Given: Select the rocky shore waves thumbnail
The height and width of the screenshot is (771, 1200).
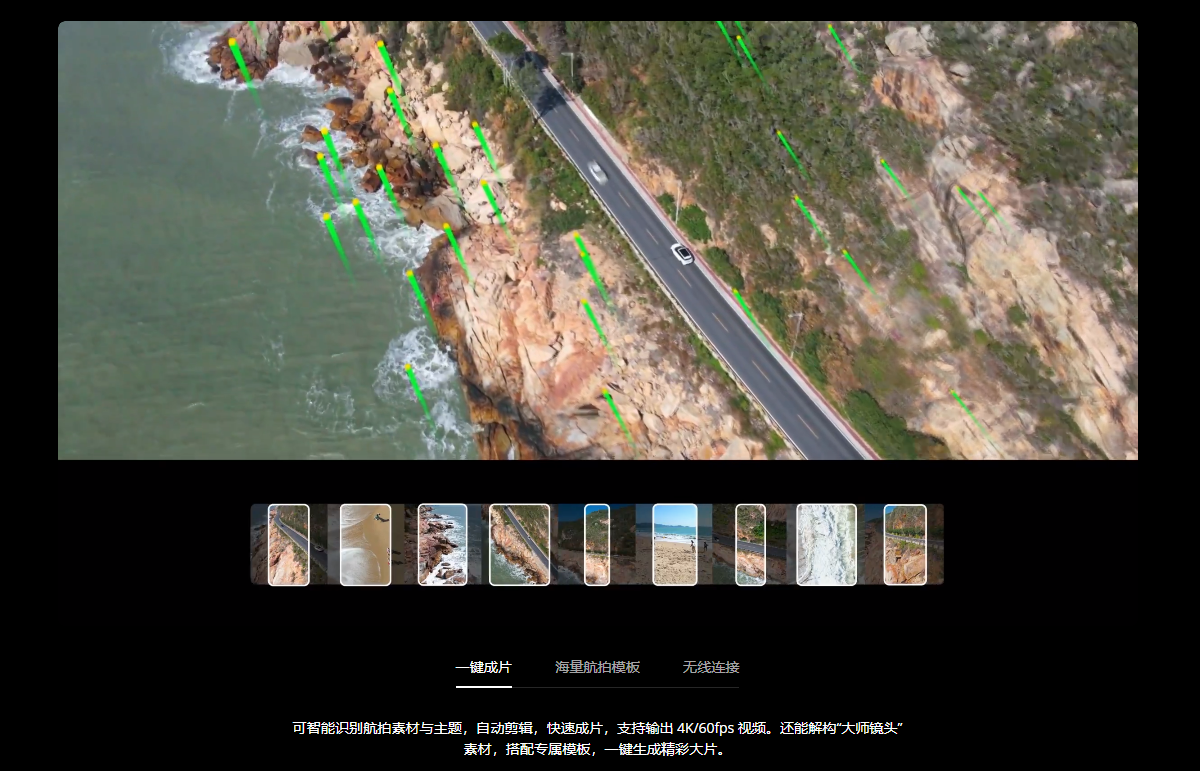Looking at the screenshot, I should (442, 545).
